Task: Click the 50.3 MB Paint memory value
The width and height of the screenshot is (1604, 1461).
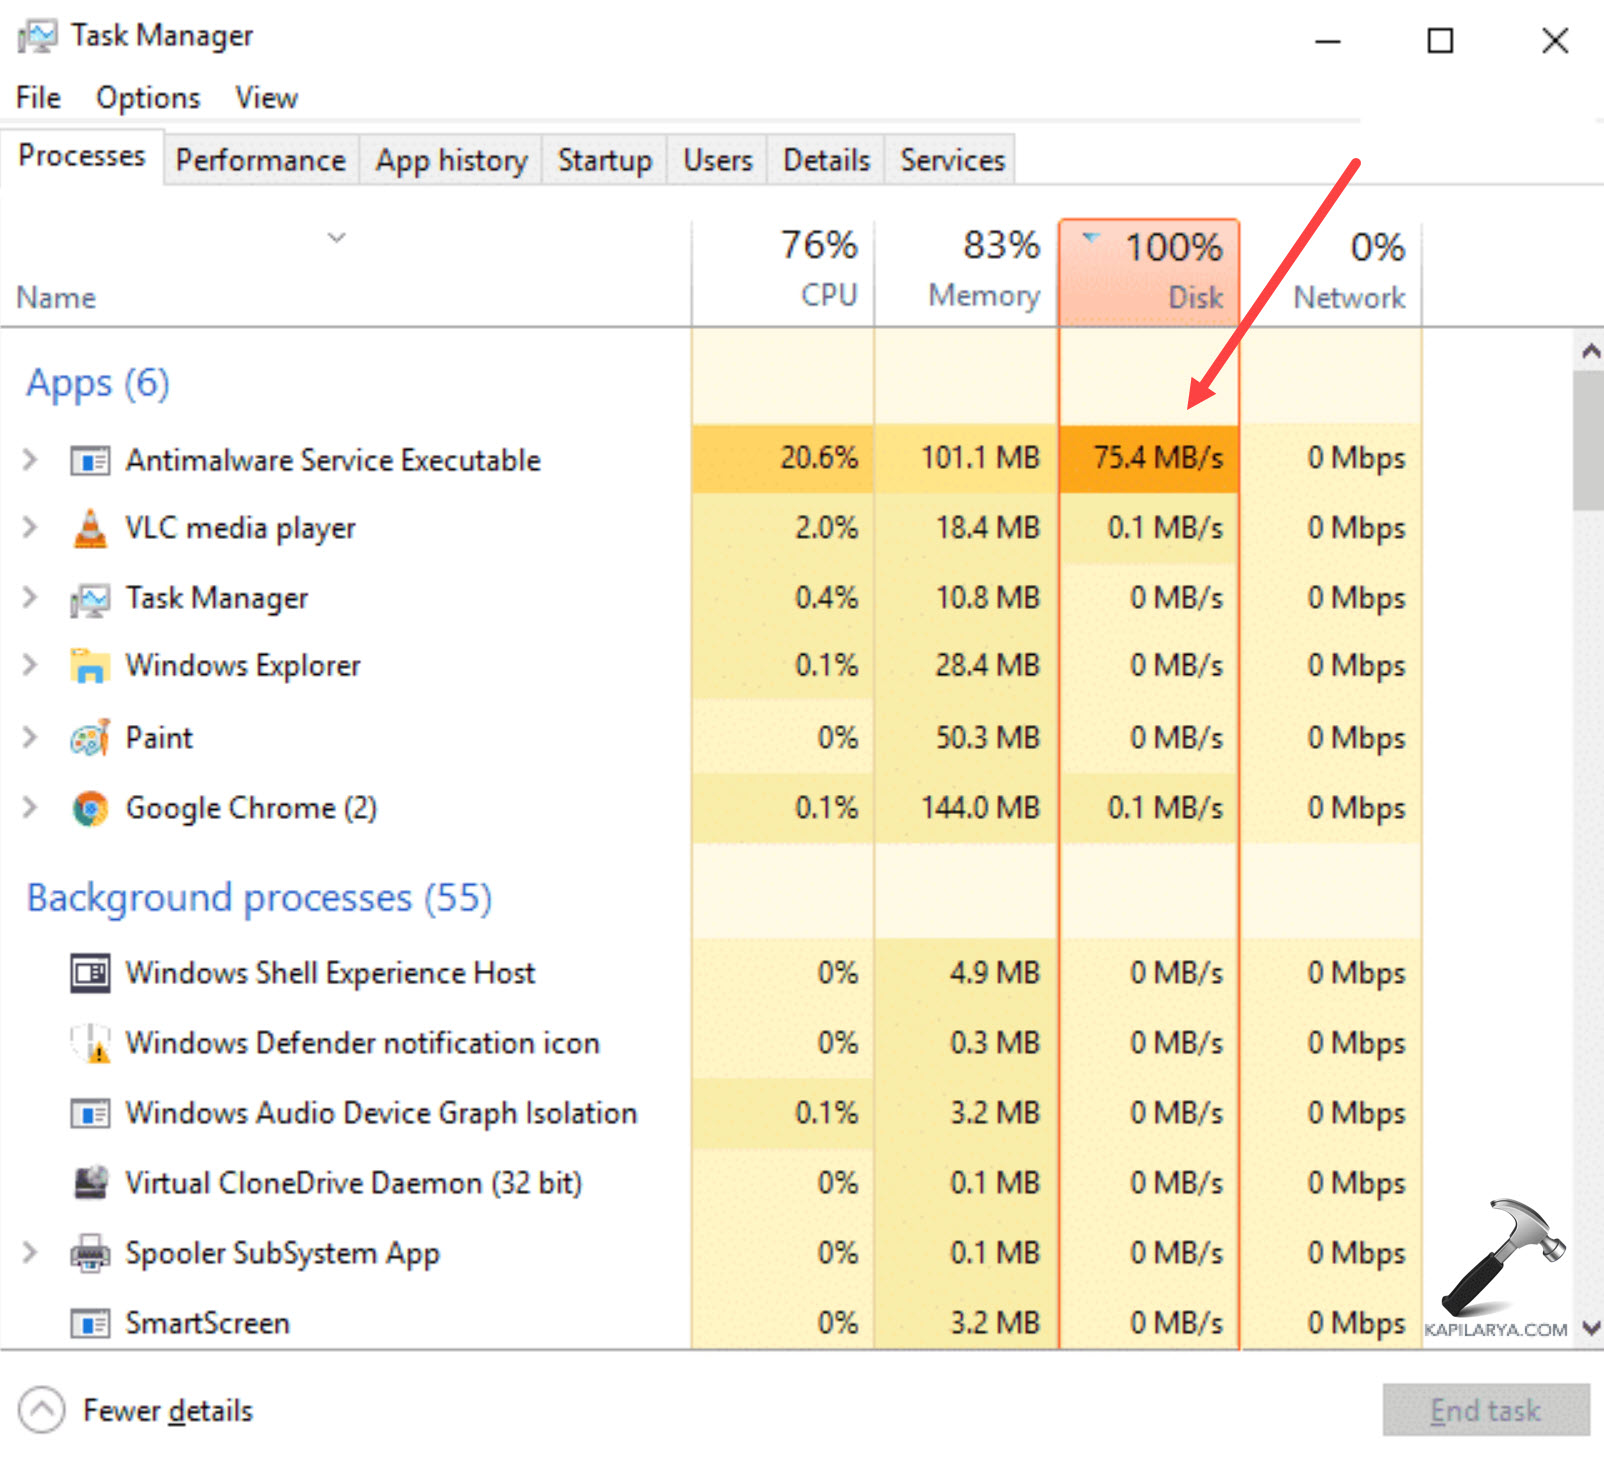Action: tap(988, 738)
